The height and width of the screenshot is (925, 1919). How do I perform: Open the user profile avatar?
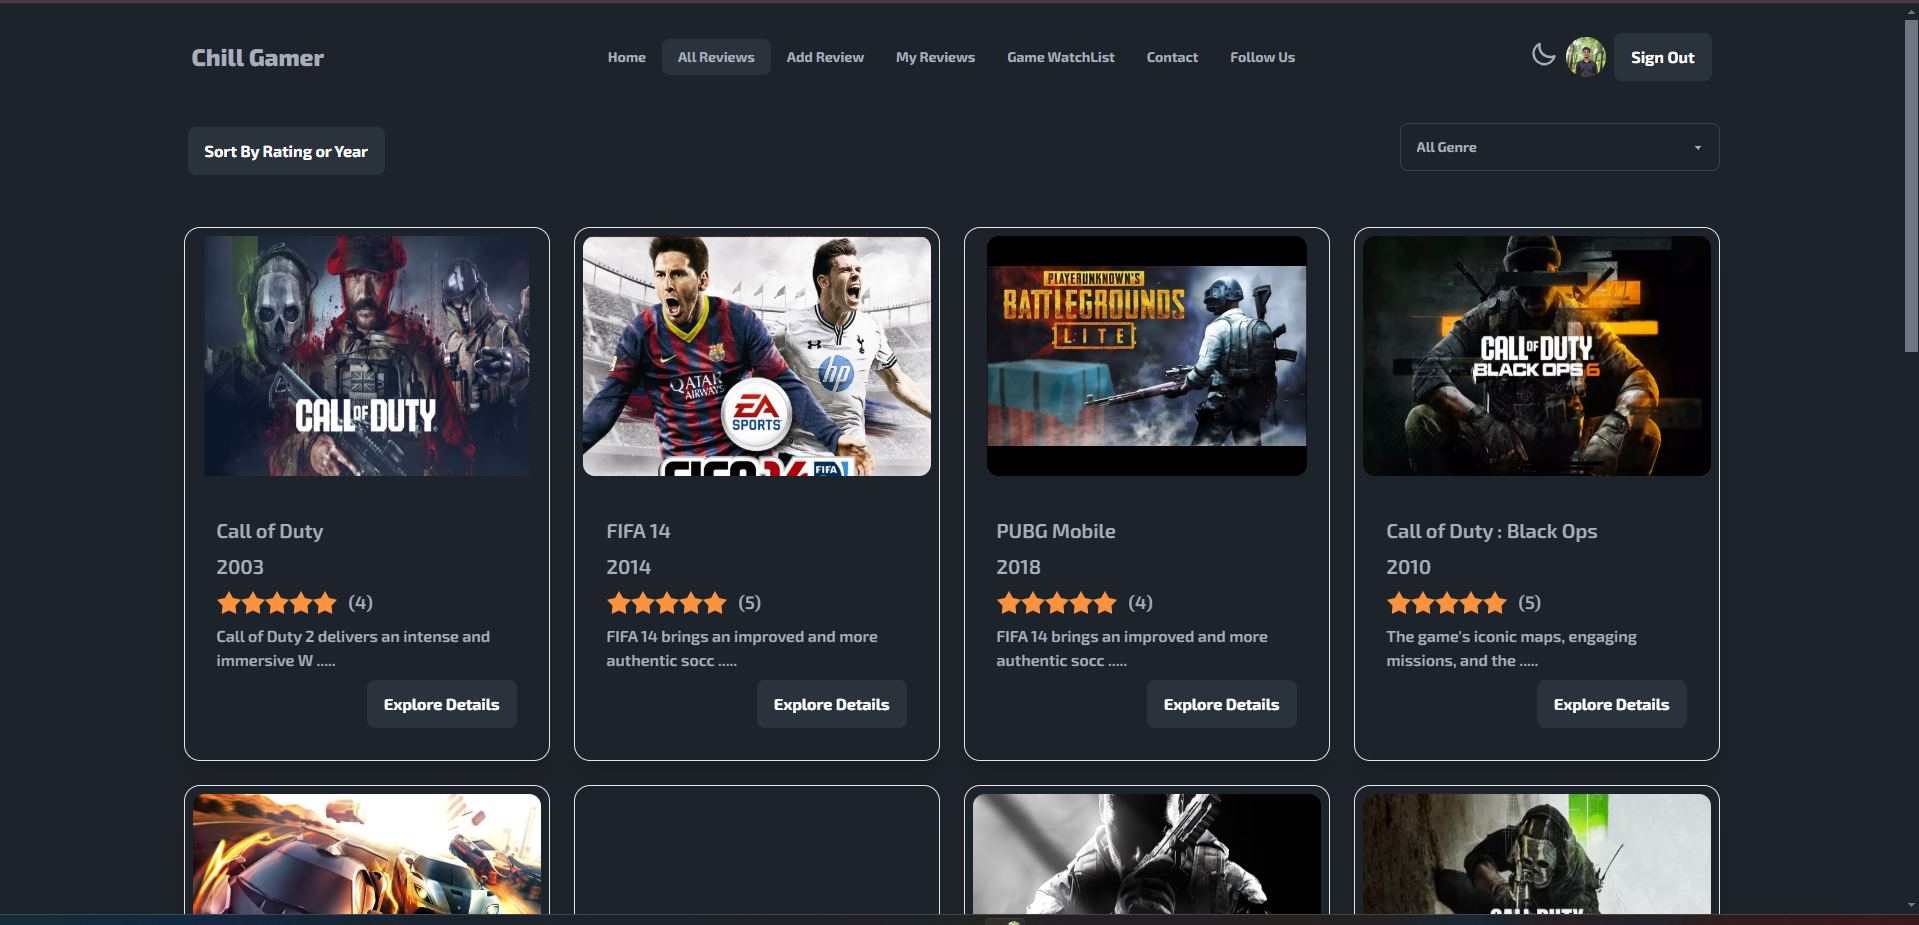click(1586, 57)
